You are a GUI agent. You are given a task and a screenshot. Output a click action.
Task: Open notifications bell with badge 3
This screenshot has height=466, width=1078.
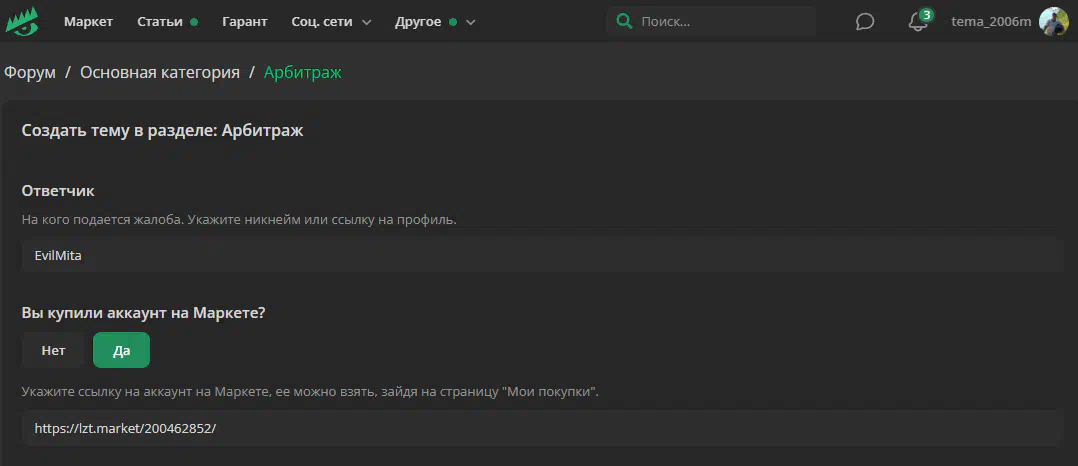(918, 22)
